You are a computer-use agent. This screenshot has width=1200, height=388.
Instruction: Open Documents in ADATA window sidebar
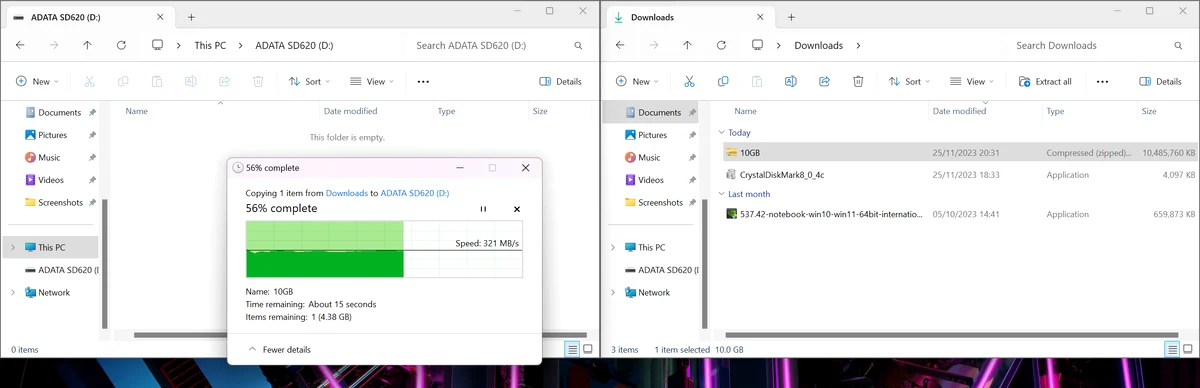(x=60, y=113)
